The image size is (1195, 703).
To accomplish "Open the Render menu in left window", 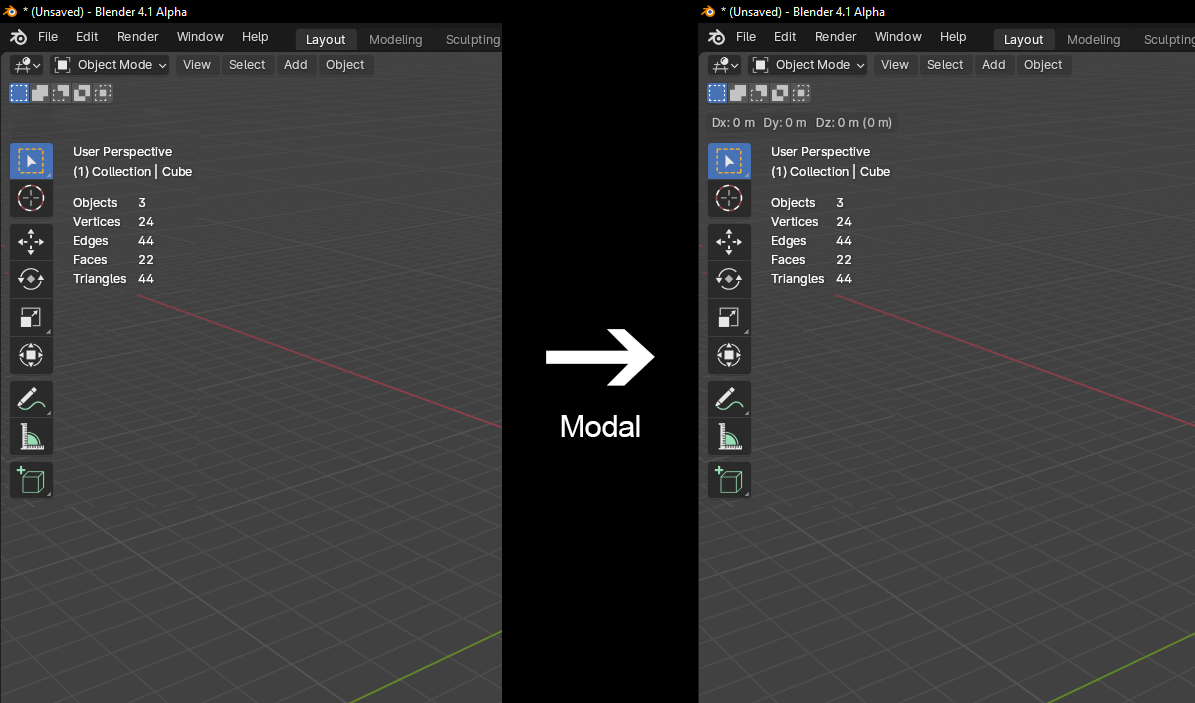I will tap(137, 37).
